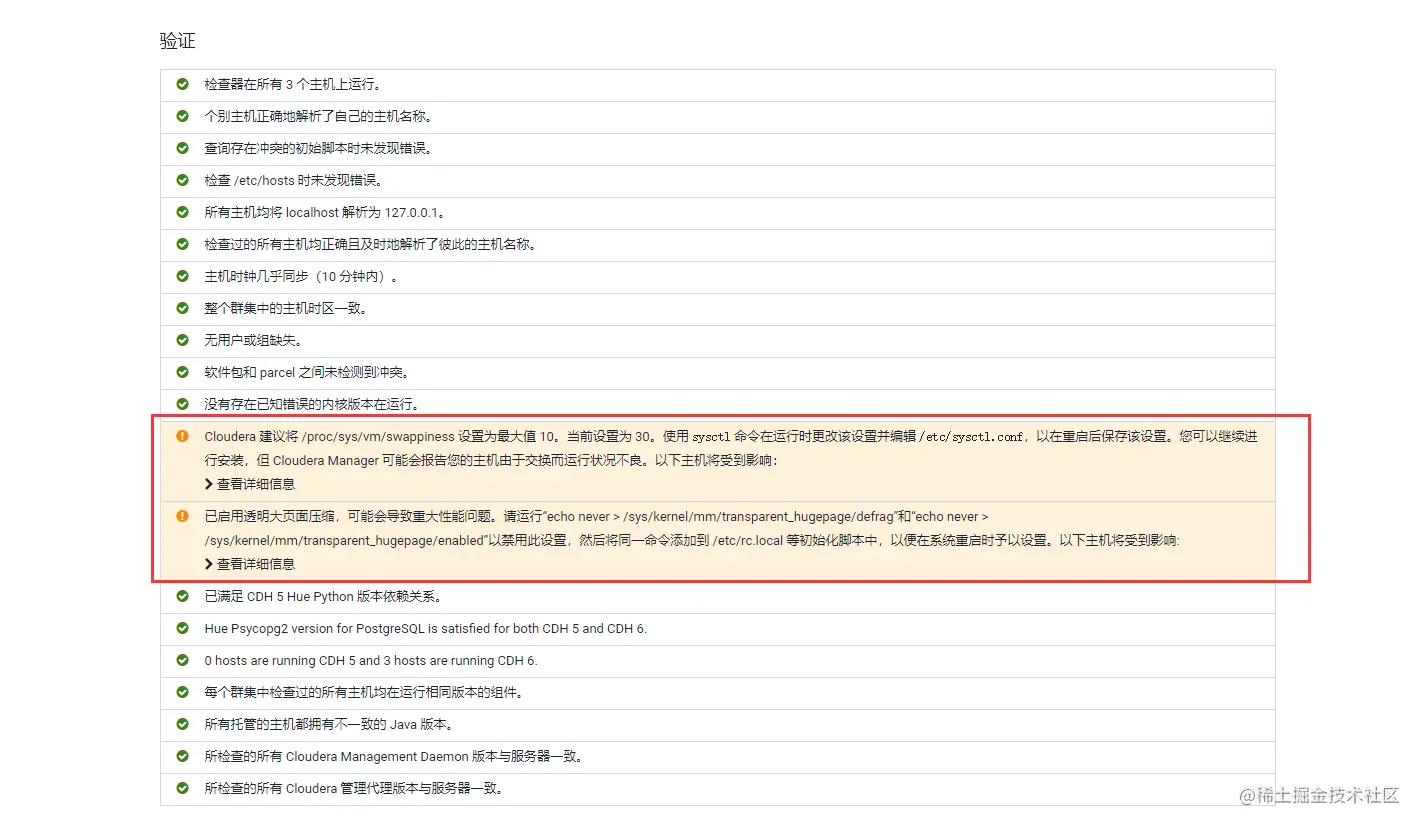This screenshot has width=1423, height=829.
Task: Click the orange warning icon for swappiness recommendation
Action: pos(182,437)
